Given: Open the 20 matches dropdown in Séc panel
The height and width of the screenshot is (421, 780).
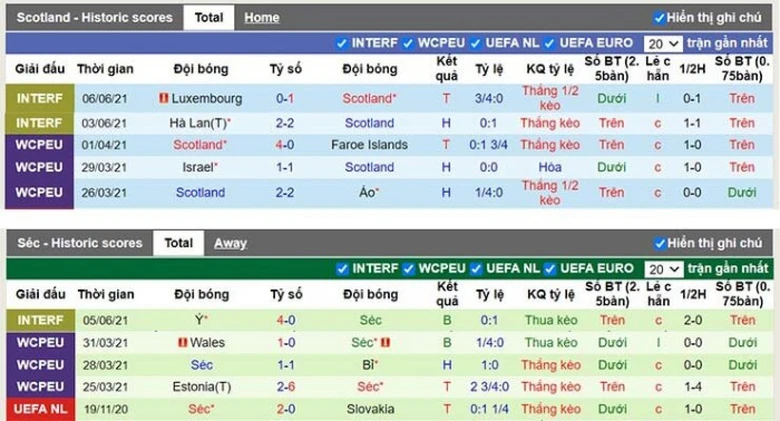Looking at the screenshot, I should click(x=663, y=269).
